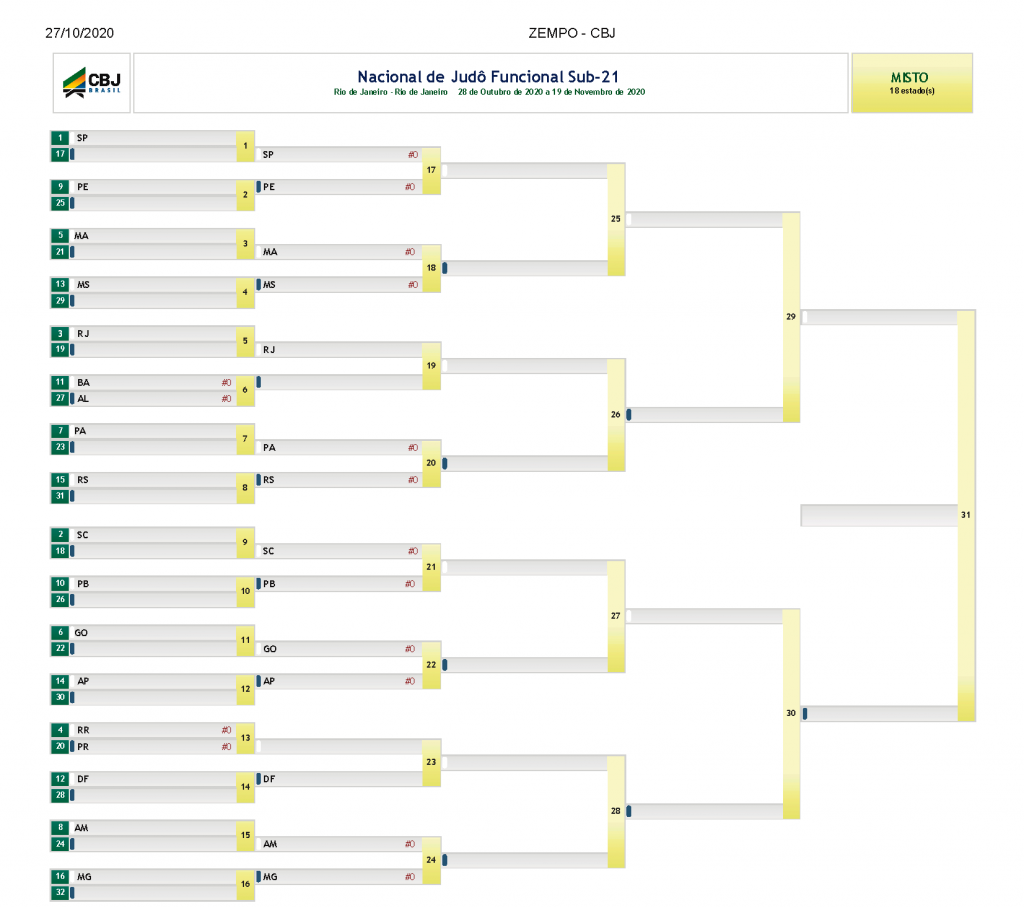Click the empty third-place slot beside 31
This screenshot has width=1024, height=908.
pyautogui.click(x=879, y=515)
